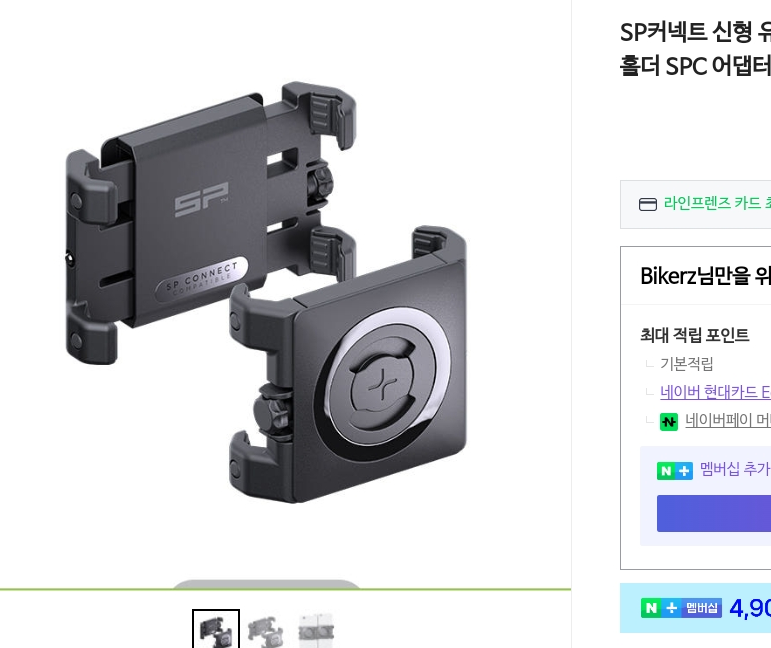The width and height of the screenshot is (771, 648).
Task: Click the main SP Connect product image
Action: point(266,292)
